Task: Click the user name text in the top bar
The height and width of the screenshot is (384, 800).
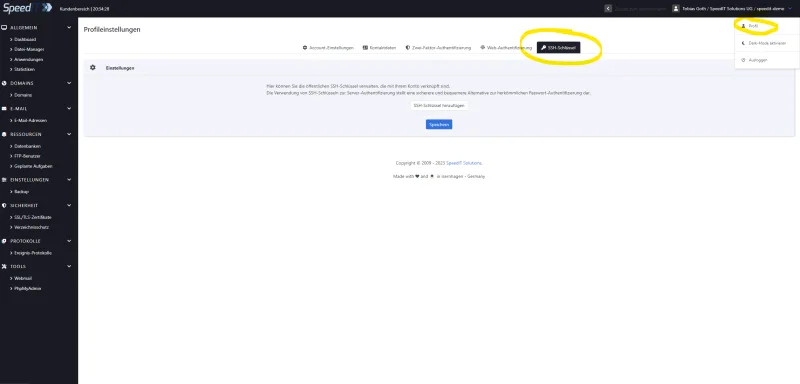Action: [x=733, y=9]
